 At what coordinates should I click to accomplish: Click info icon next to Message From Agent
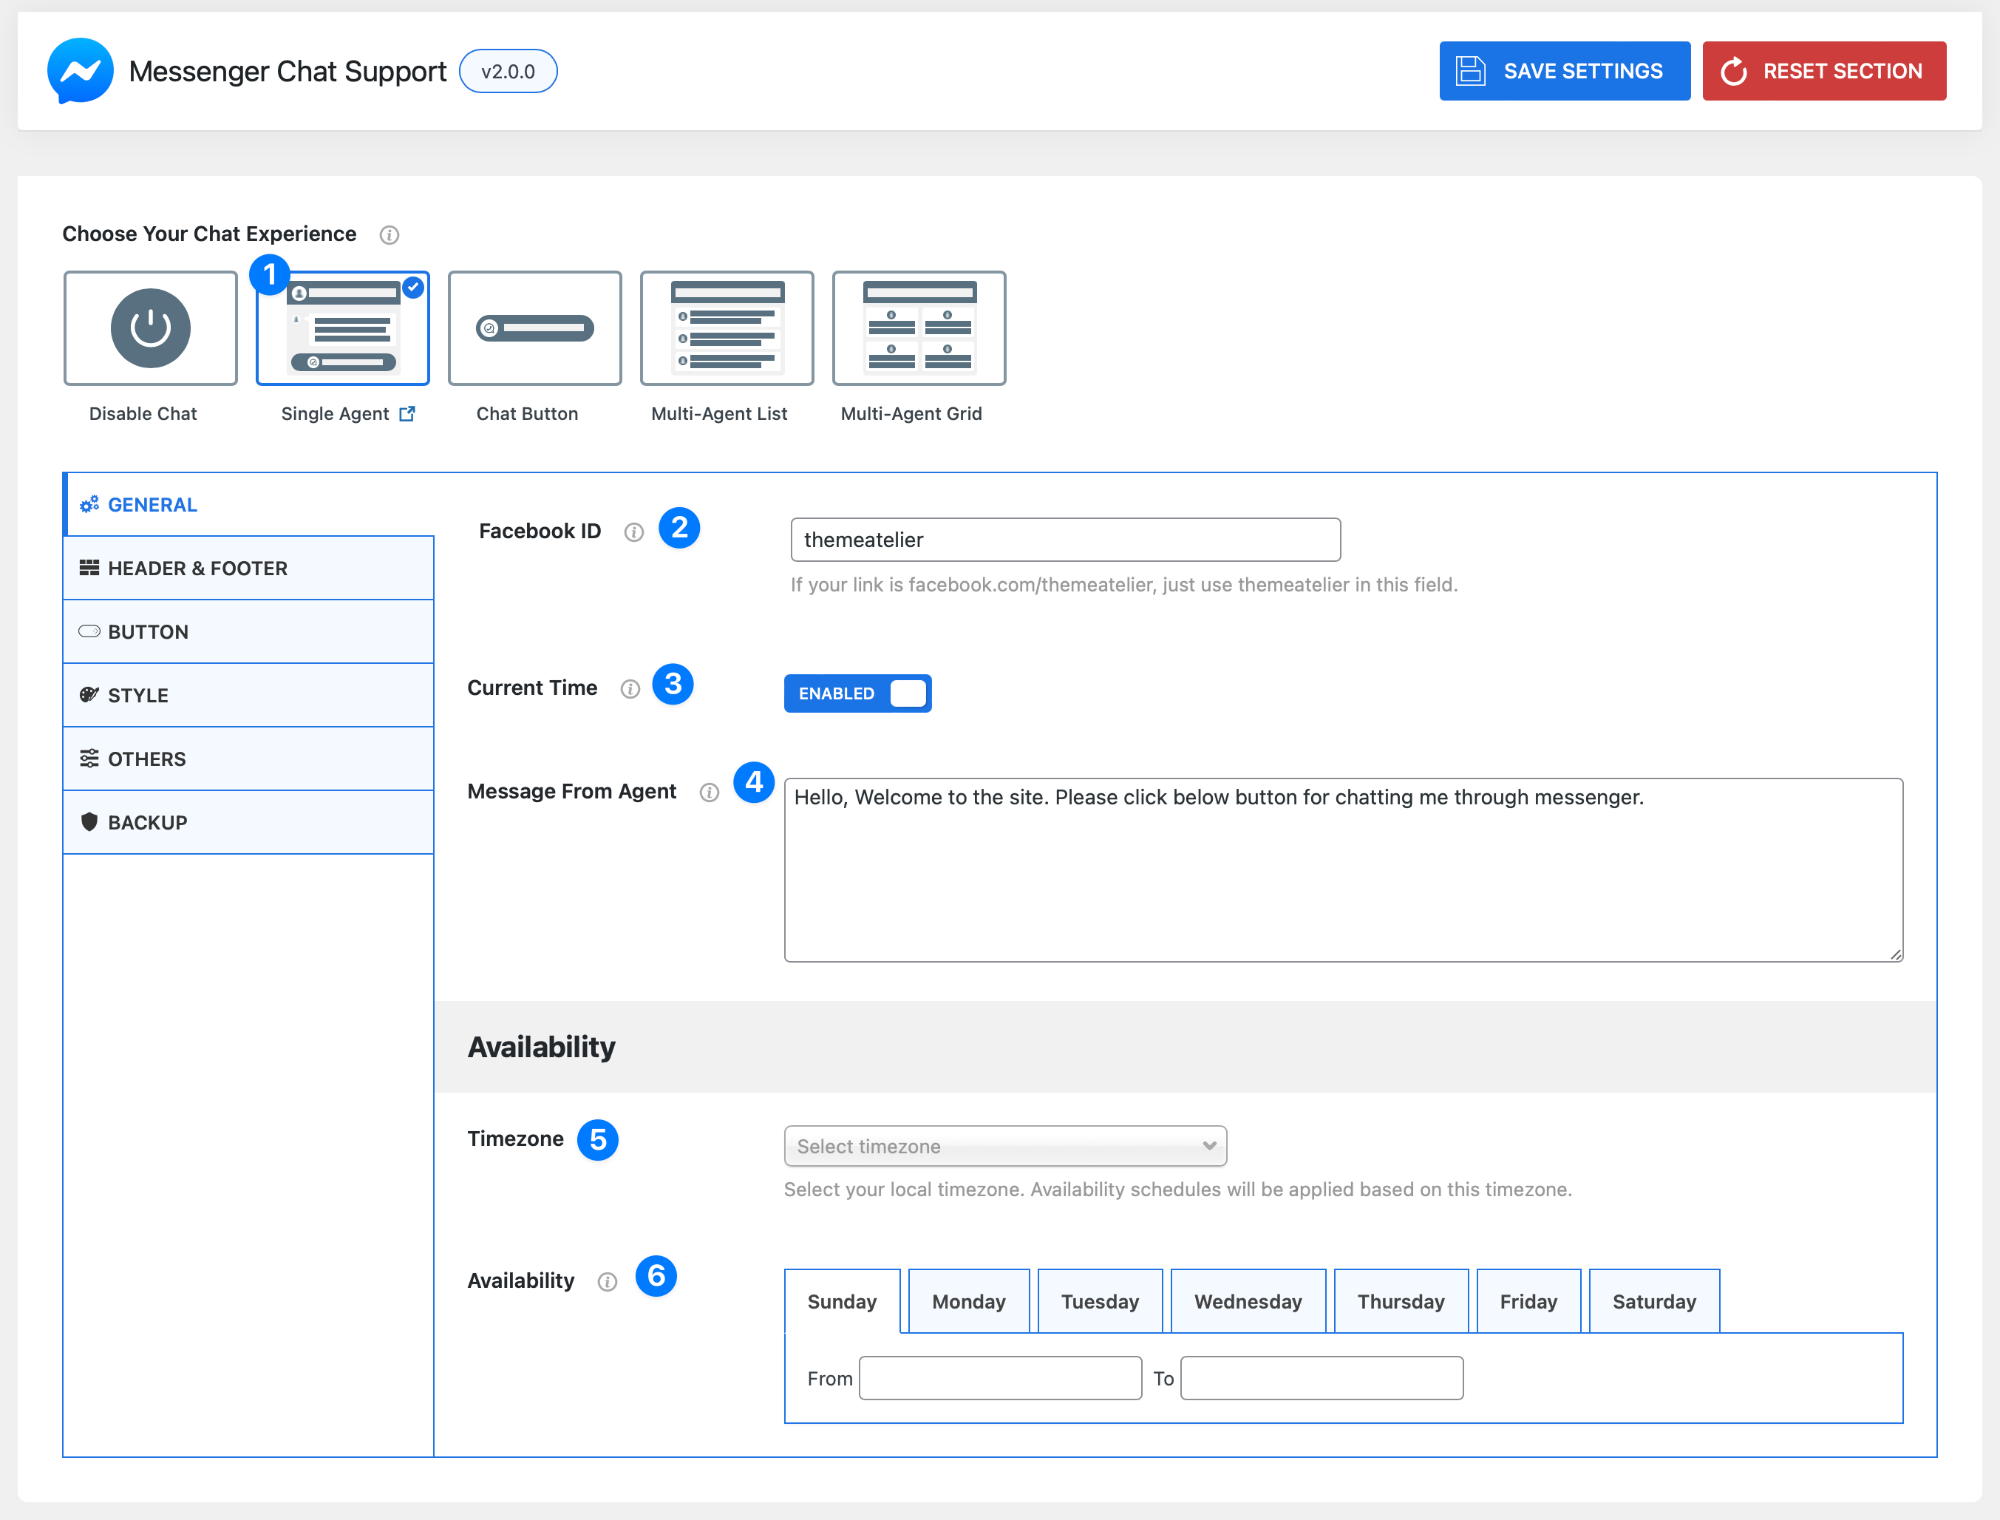tap(709, 793)
